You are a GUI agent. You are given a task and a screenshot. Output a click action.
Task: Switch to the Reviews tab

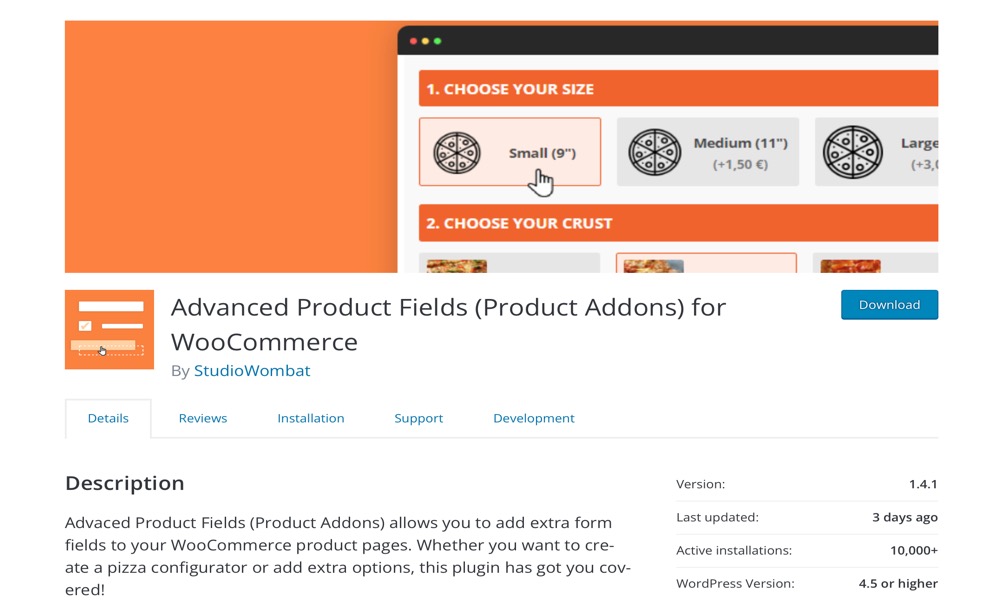point(203,418)
